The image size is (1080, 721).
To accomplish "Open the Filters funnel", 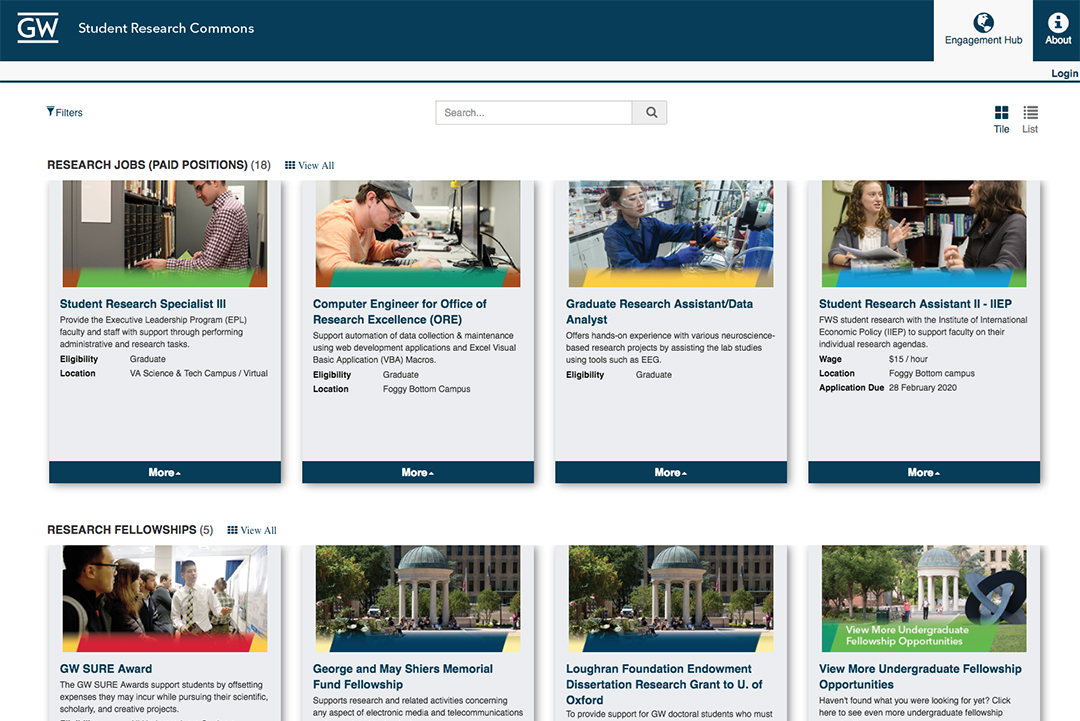I will pos(64,112).
